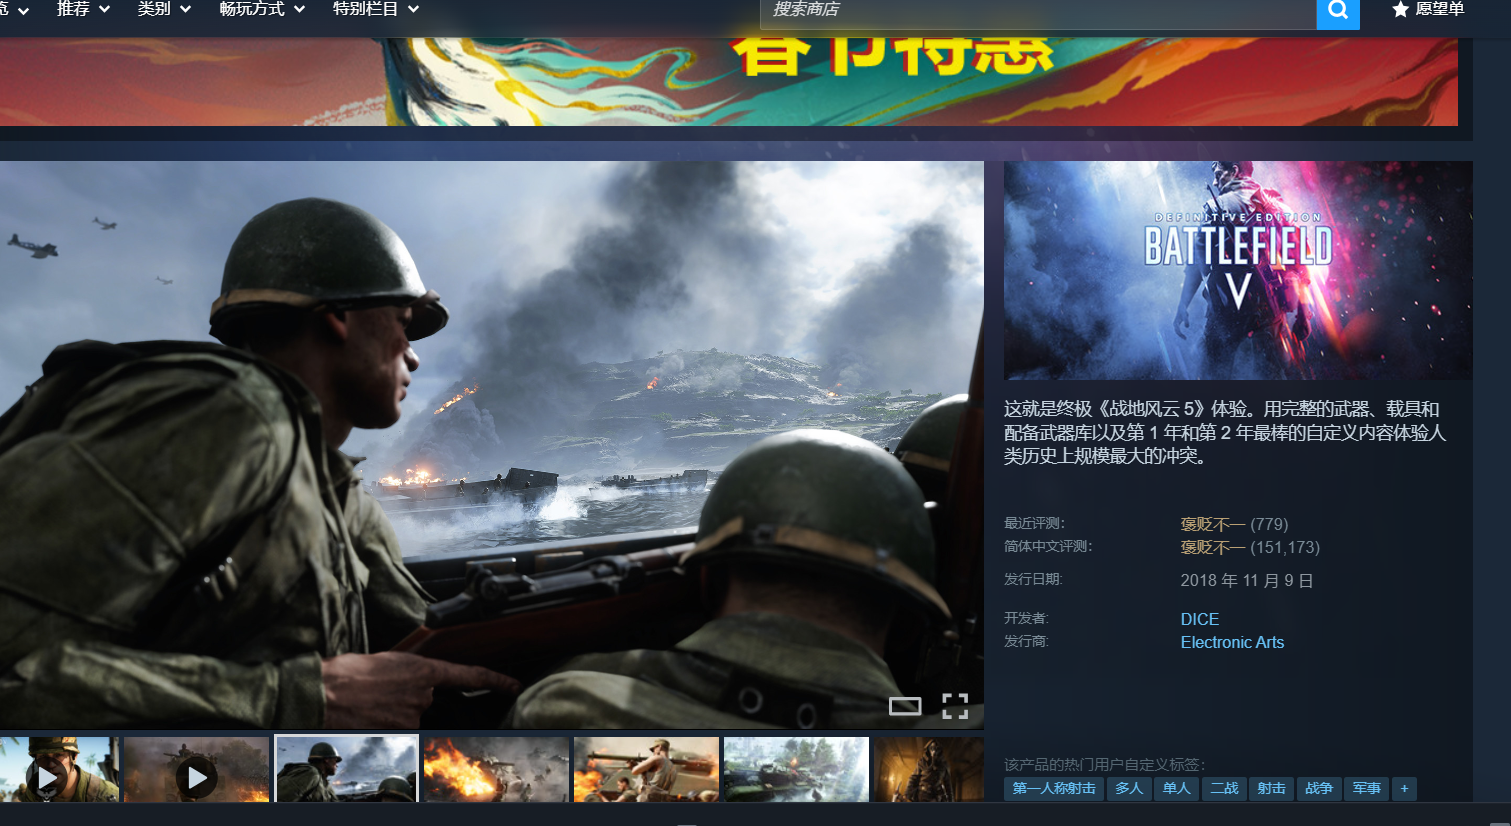The width and height of the screenshot is (1511, 826).
Task: Toggle theater mode rectangle icon
Action: tap(905, 707)
